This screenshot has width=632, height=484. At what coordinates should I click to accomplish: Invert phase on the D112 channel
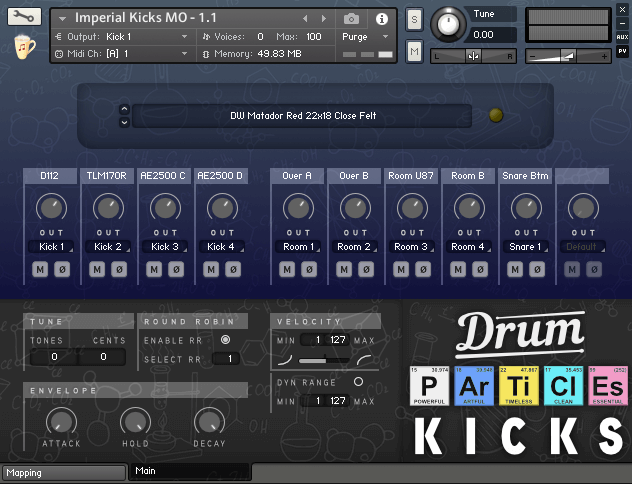62,269
